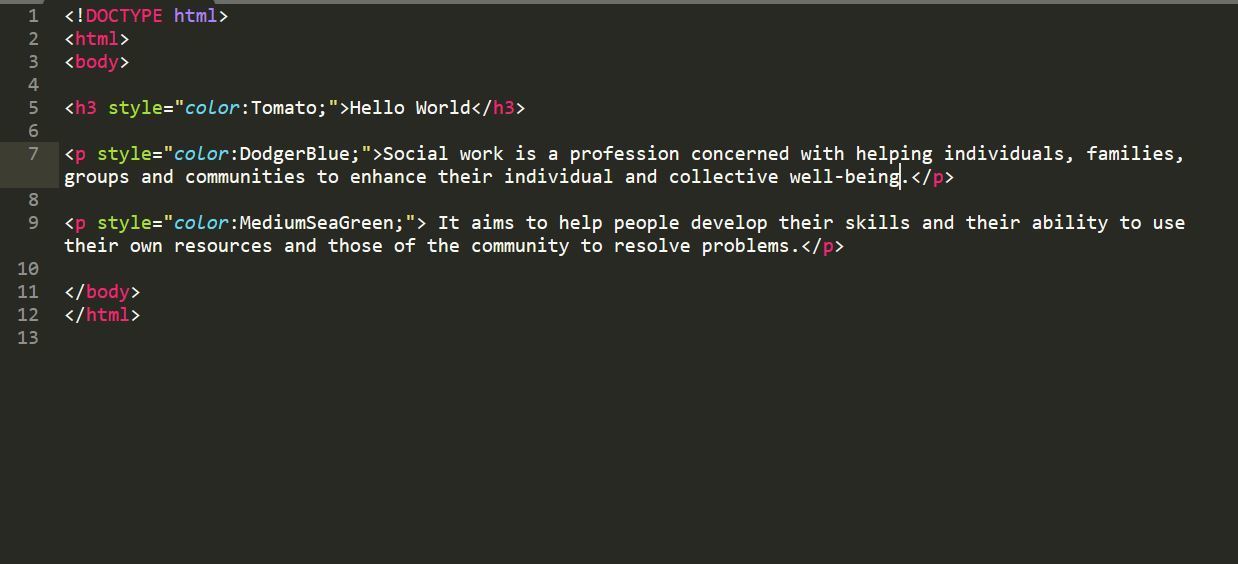The width and height of the screenshot is (1238, 564).
Task: Place cursor in the Hello World text
Action: (409, 108)
